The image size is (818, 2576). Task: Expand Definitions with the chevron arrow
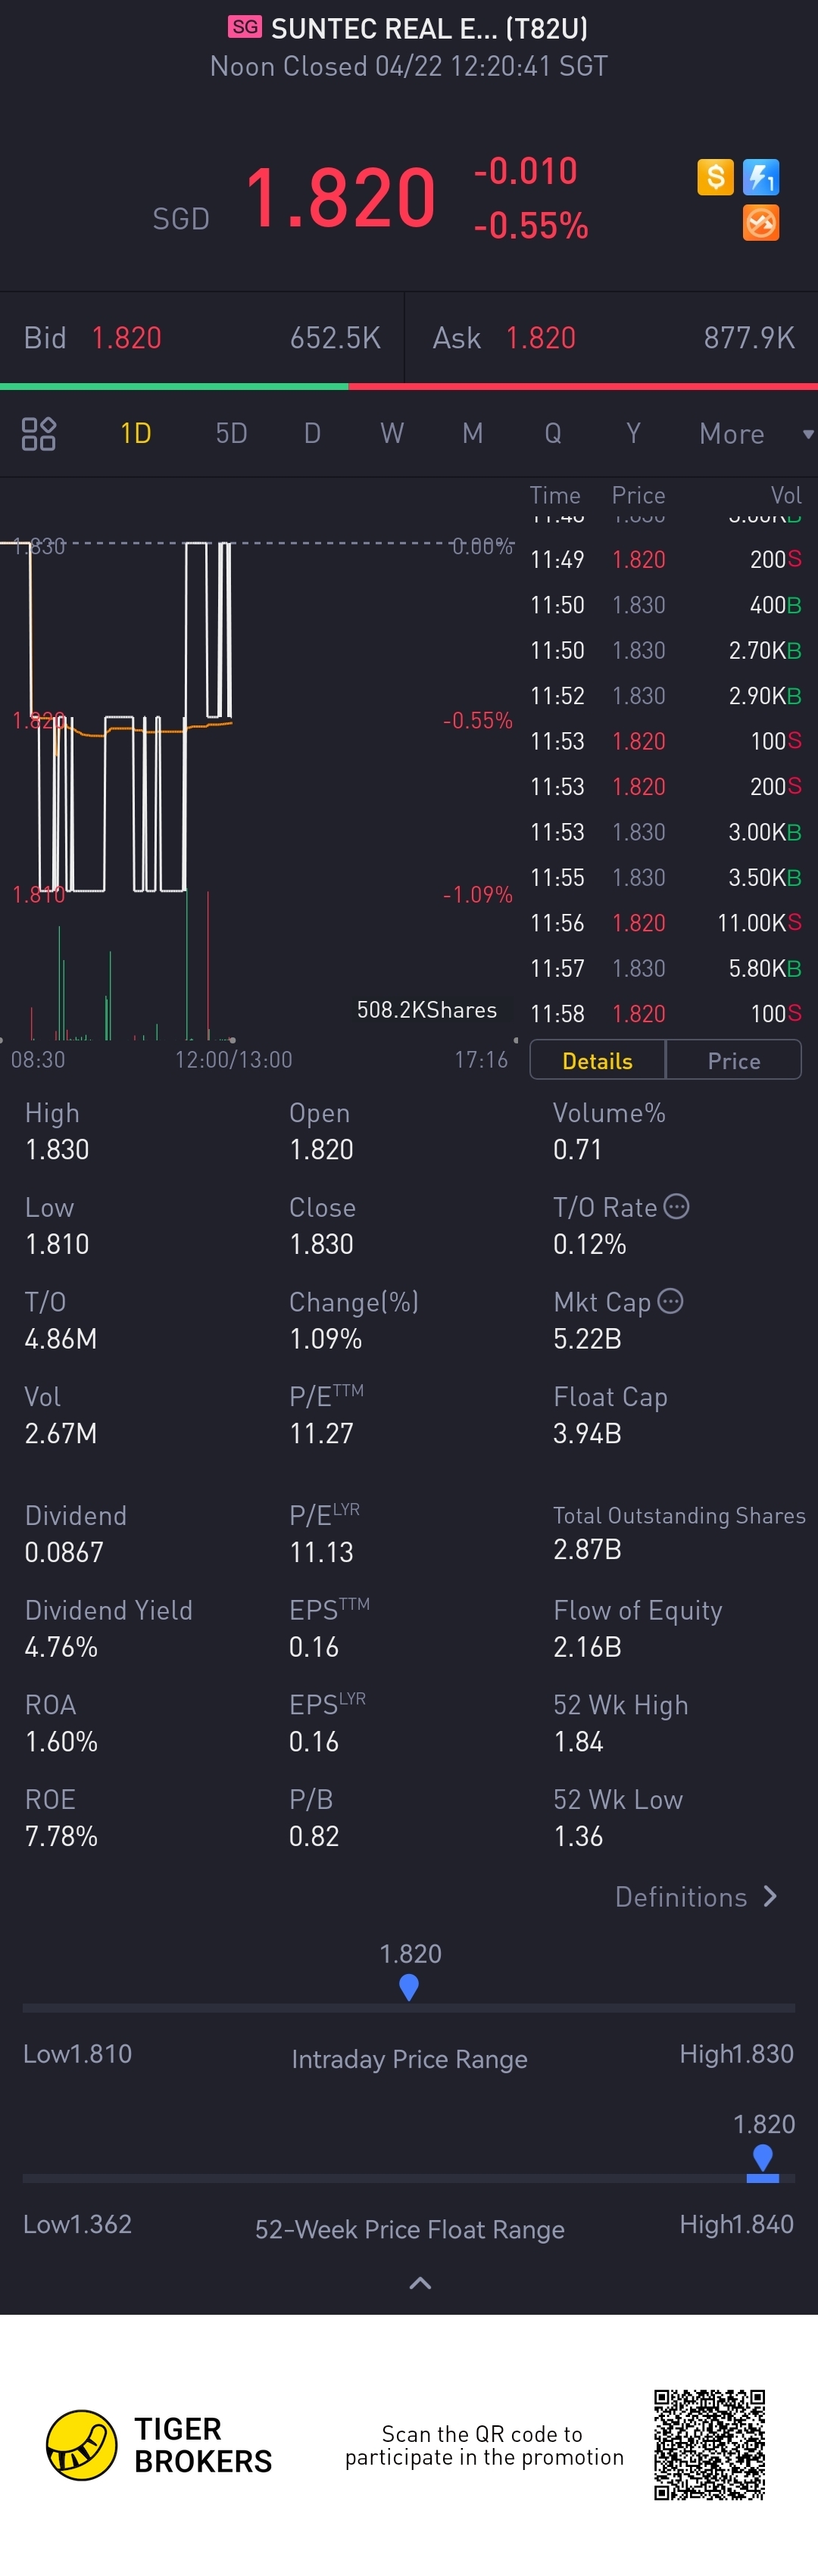click(x=770, y=1897)
